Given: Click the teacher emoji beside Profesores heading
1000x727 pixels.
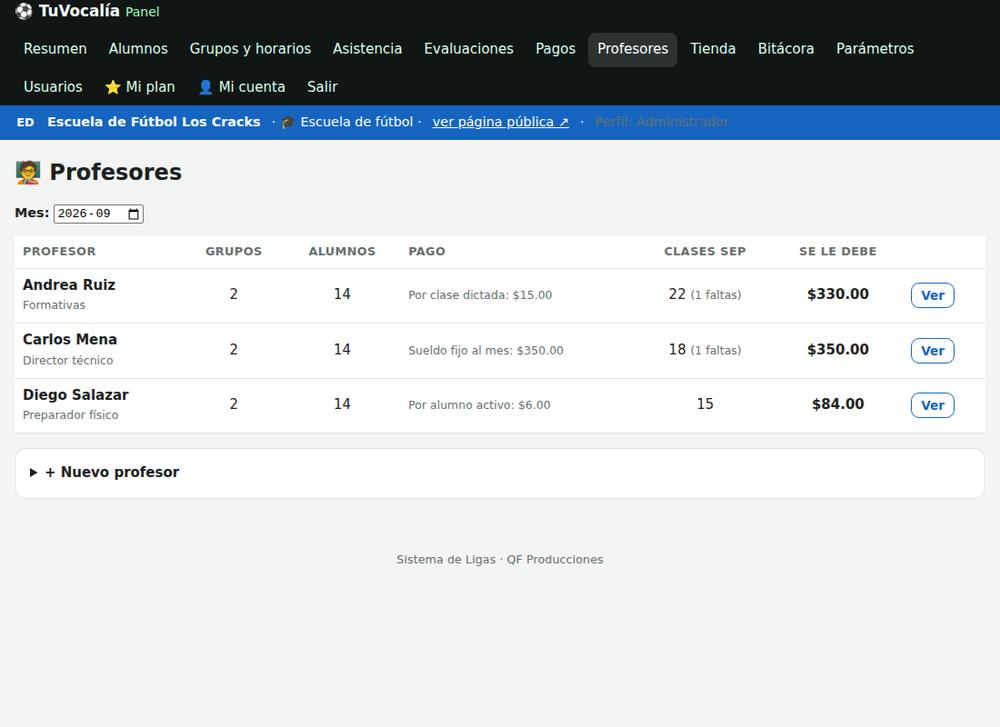Looking at the screenshot, I should pyautogui.click(x=28, y=172).
